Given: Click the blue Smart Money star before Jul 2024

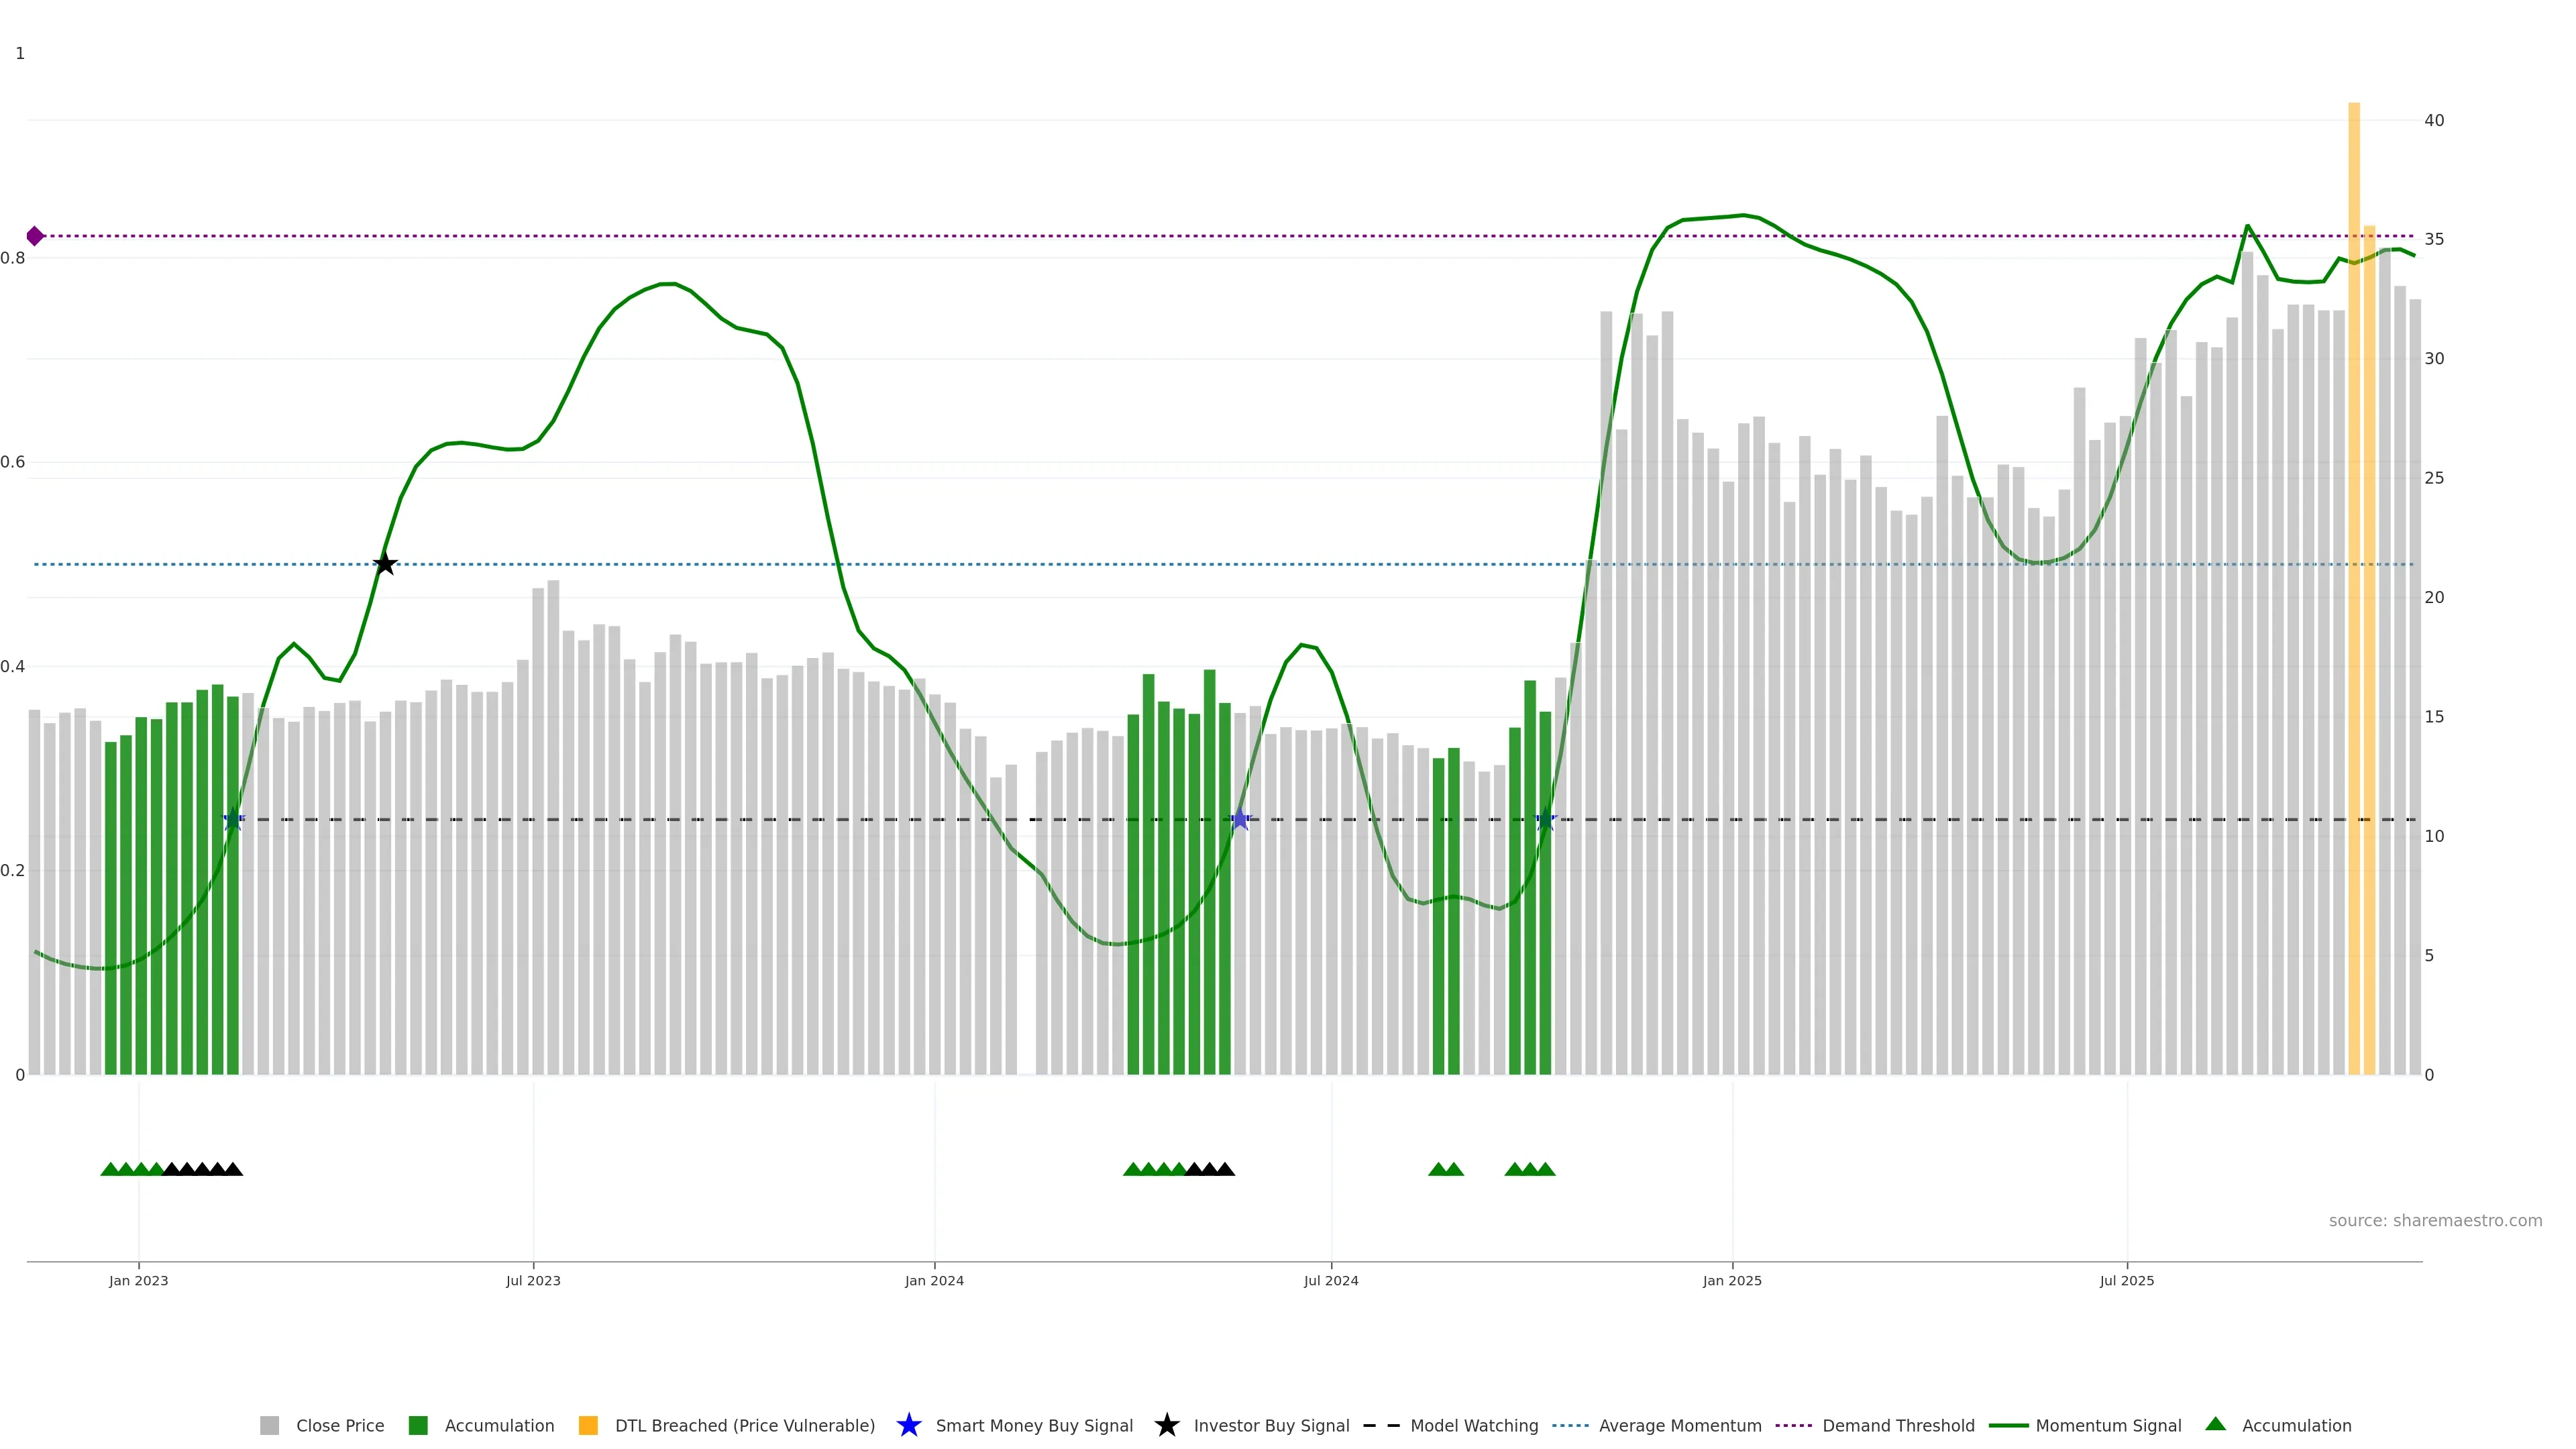Looking at the screenshot, I should pos(1240,820).
